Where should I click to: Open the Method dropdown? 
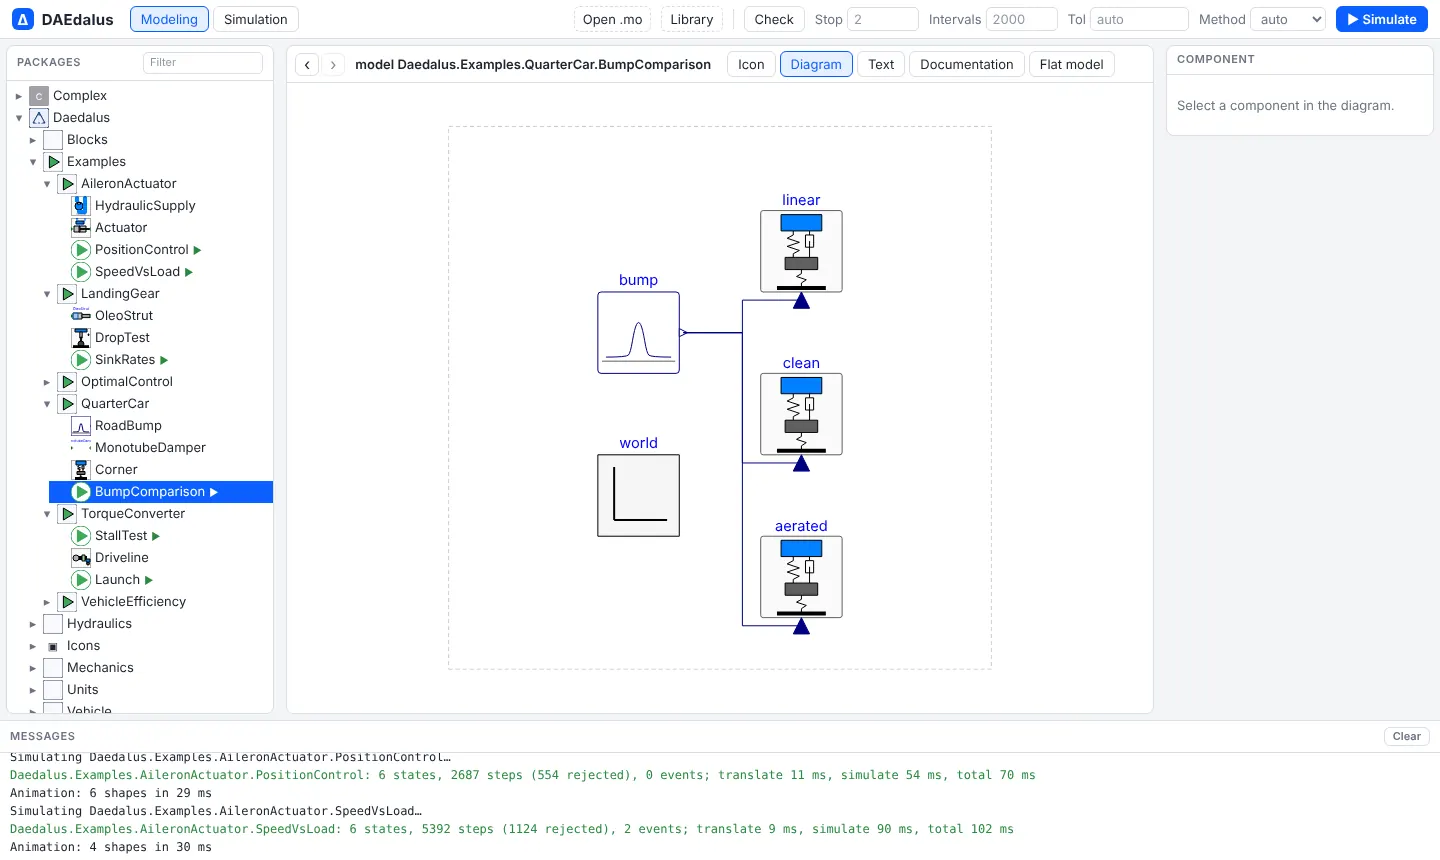[1288, 19]
